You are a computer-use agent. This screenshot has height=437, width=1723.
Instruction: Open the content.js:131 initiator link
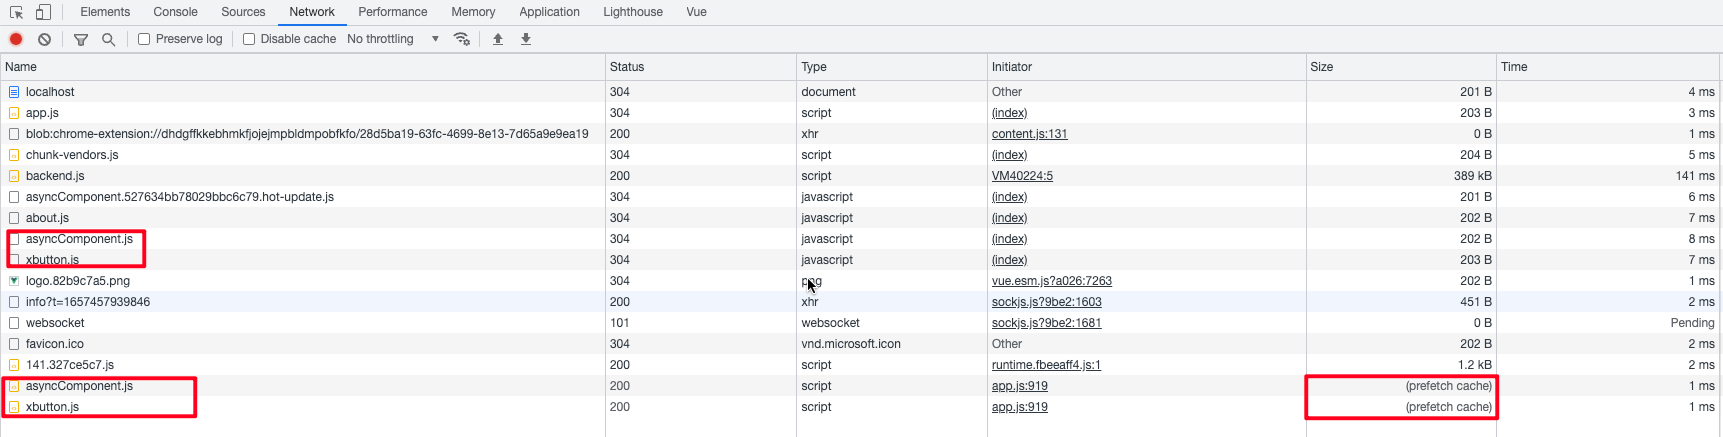click(1030, 134)
